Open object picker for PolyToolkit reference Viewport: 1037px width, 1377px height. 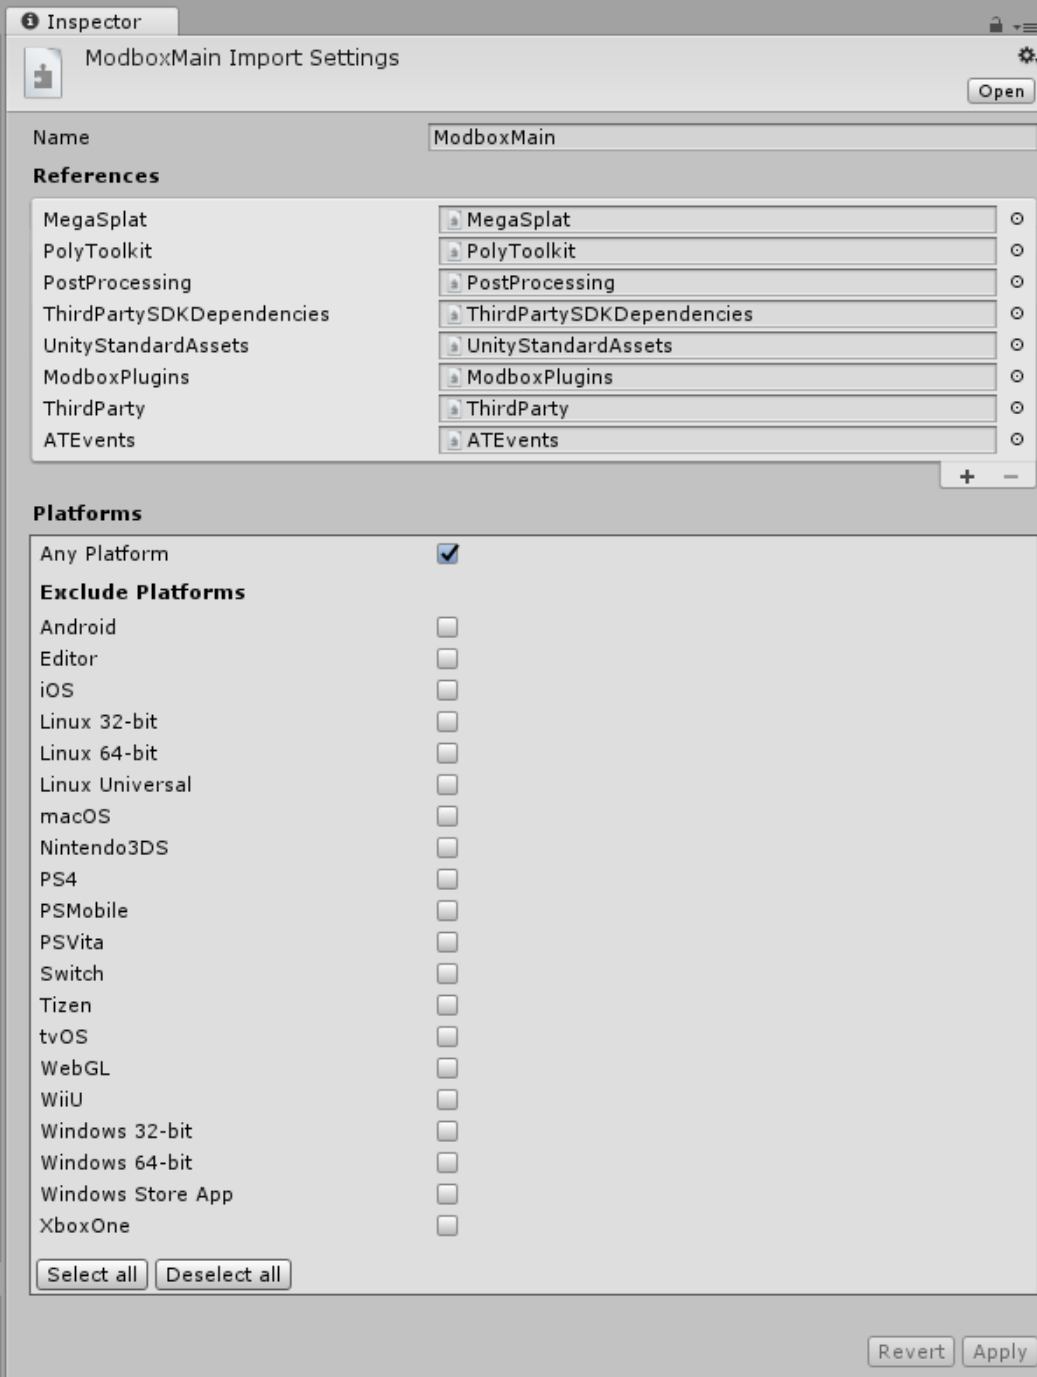point(1016,251)
